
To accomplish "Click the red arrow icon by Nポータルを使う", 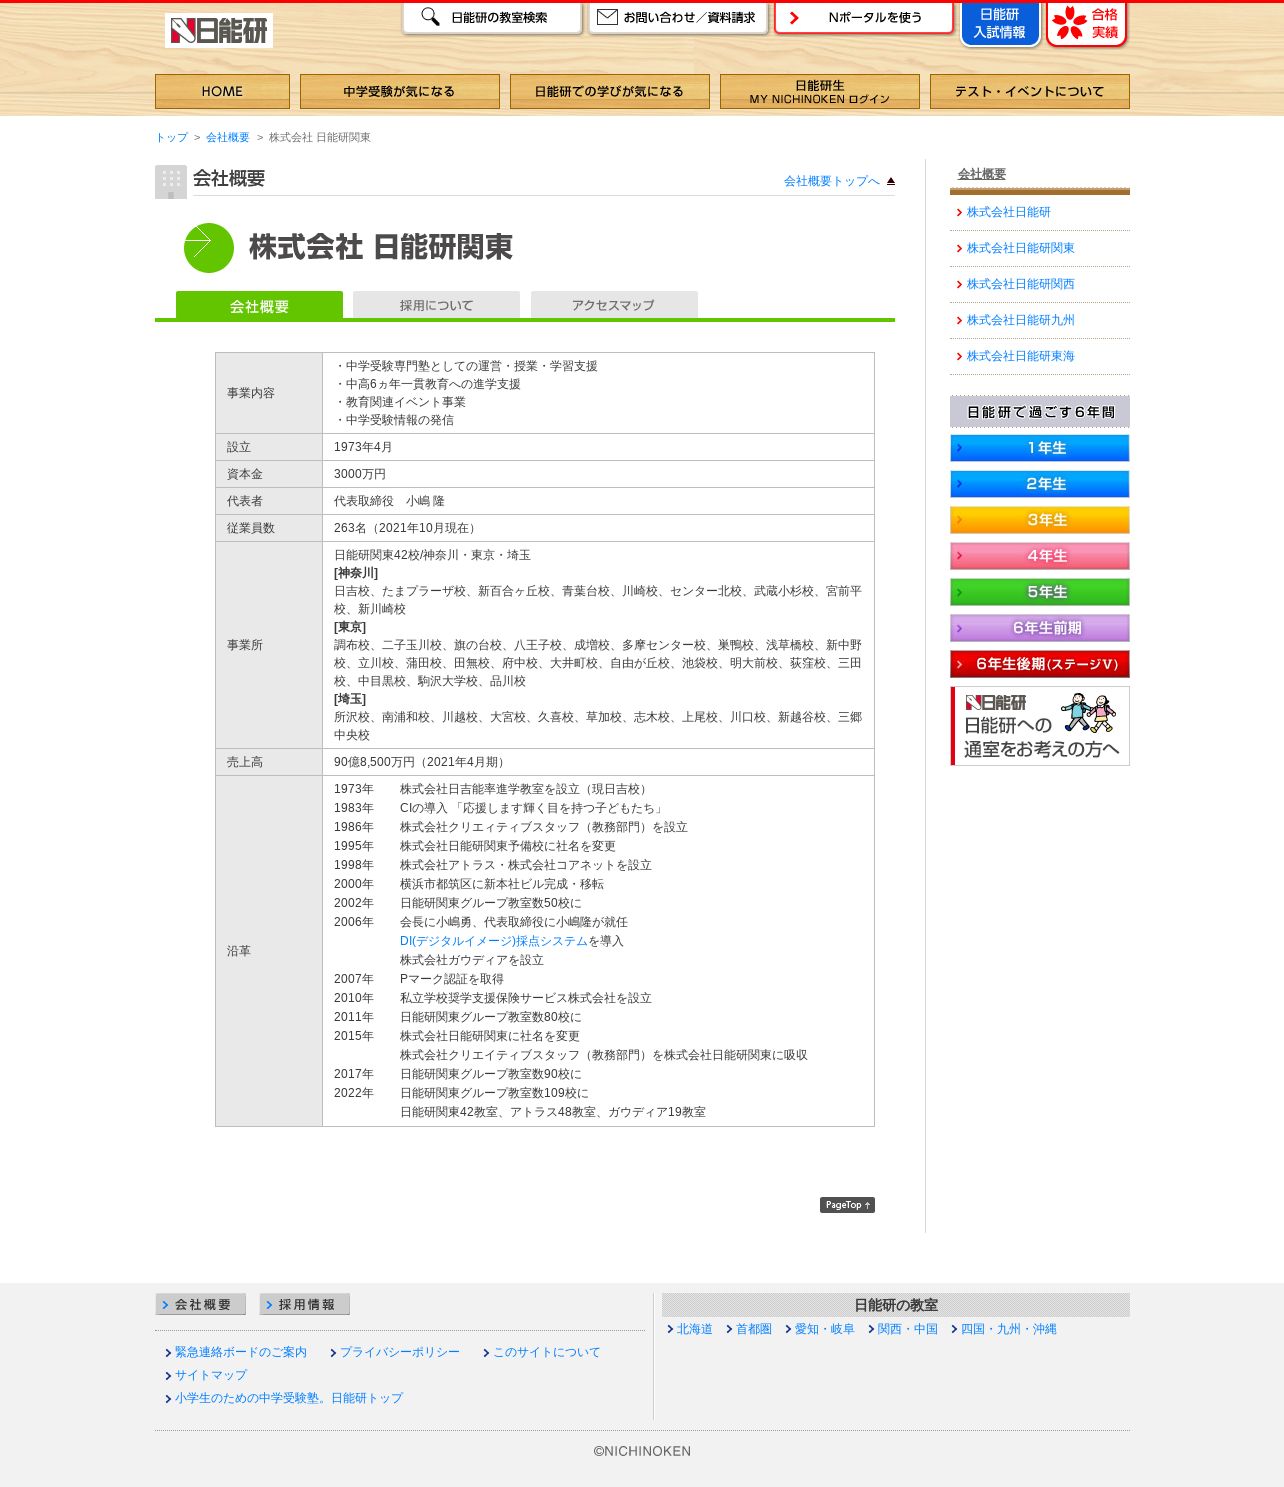I will (x=794, y=18).
